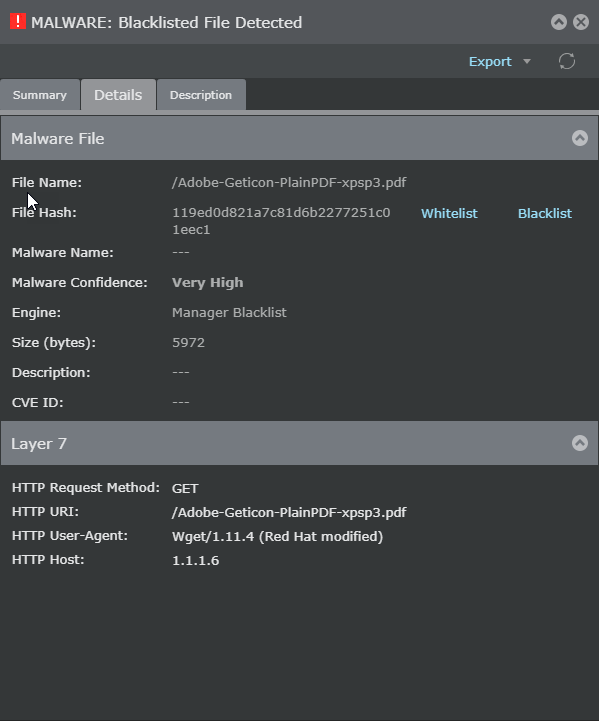
Task: Click the Wget/1.11.4 user-agent value
Action: pyautogui.click(x=277, y=536)
